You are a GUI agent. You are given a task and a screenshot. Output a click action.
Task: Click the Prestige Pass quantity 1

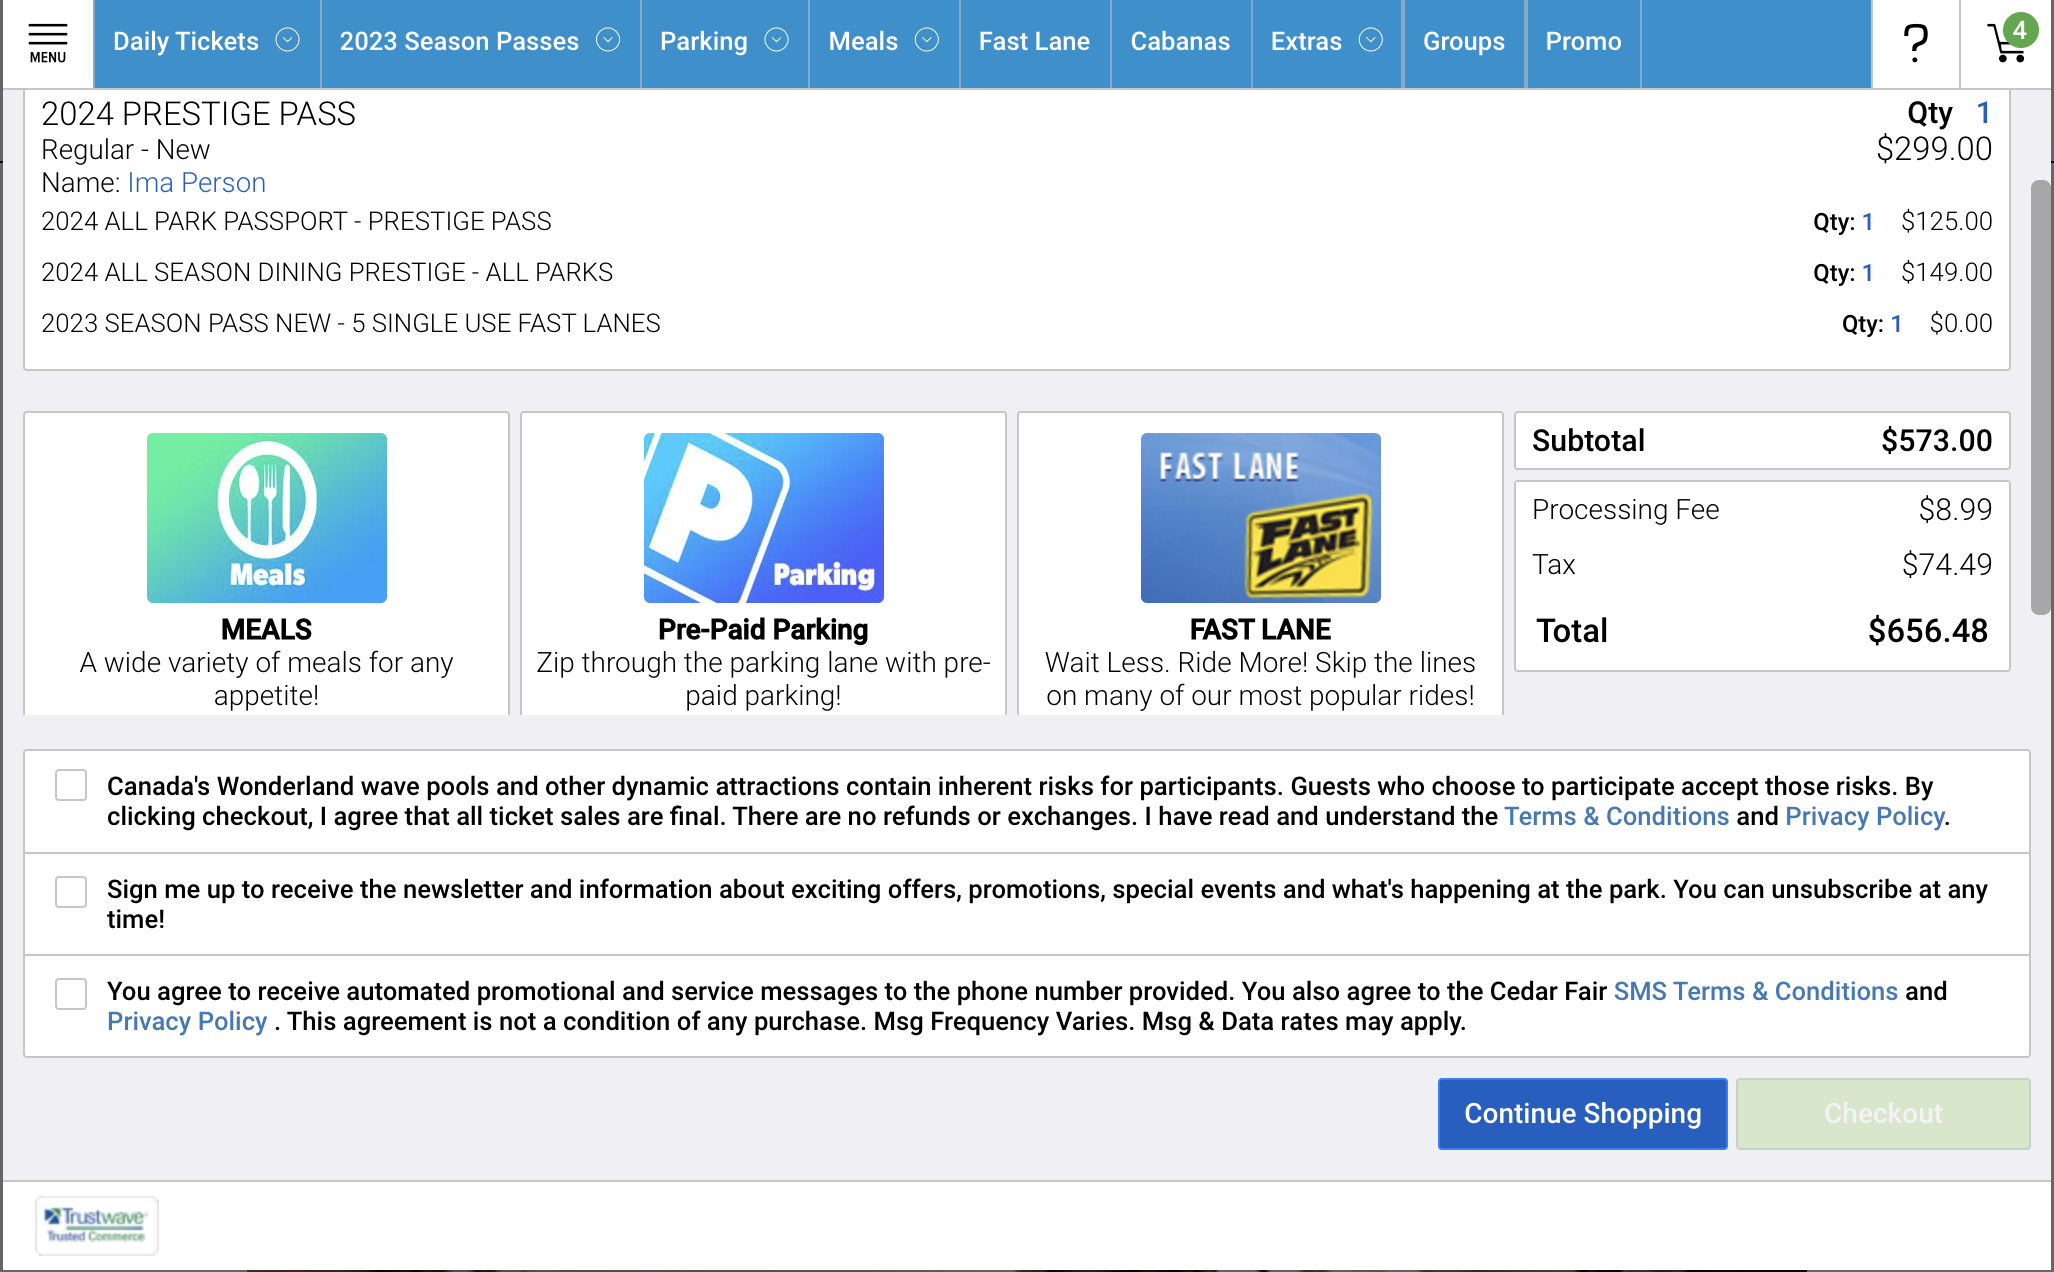(x=1983, y=113)
